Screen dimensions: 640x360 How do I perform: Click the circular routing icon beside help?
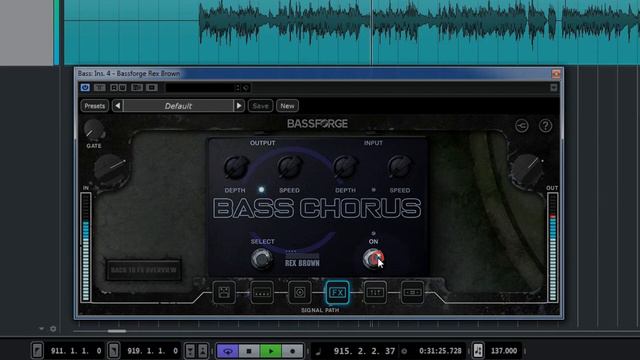point(522,126)
